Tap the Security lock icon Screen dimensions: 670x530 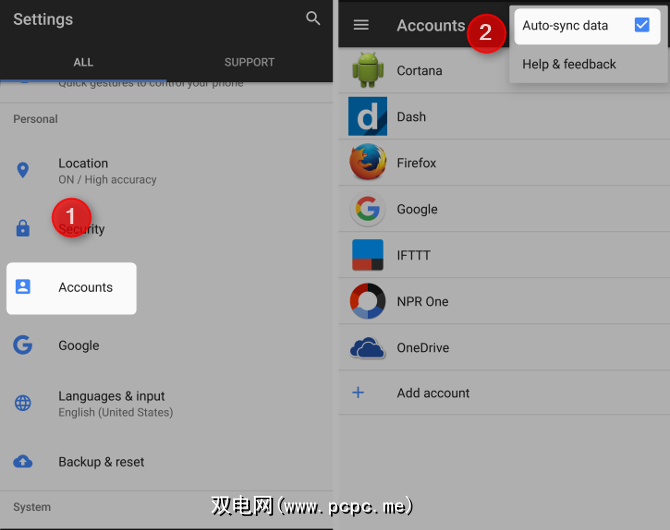point(23,228)
